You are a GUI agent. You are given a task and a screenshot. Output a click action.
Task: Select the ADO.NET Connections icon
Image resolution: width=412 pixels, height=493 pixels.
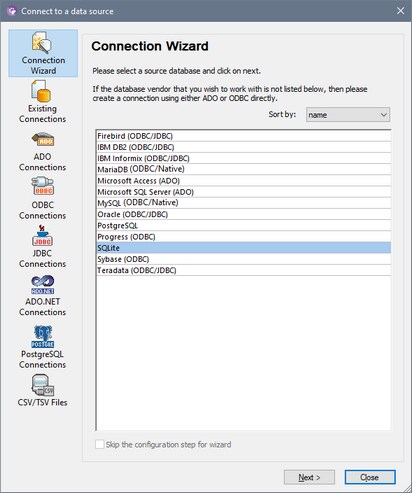tap(43, 285)
